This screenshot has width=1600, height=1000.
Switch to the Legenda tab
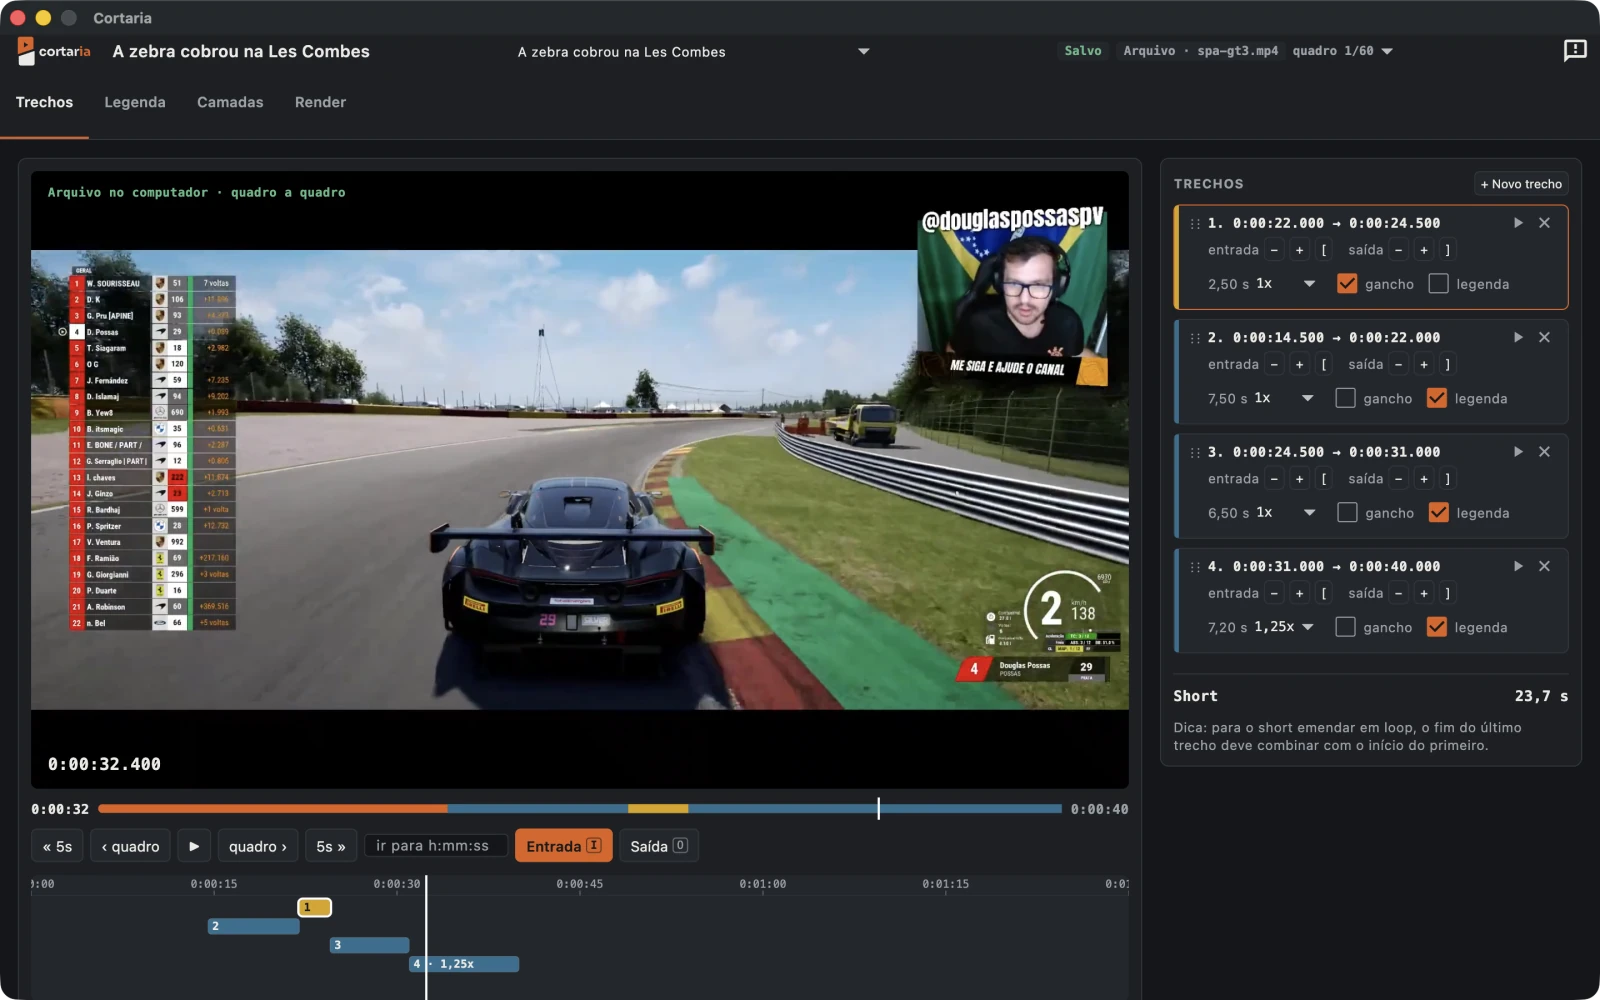[135, 102]
